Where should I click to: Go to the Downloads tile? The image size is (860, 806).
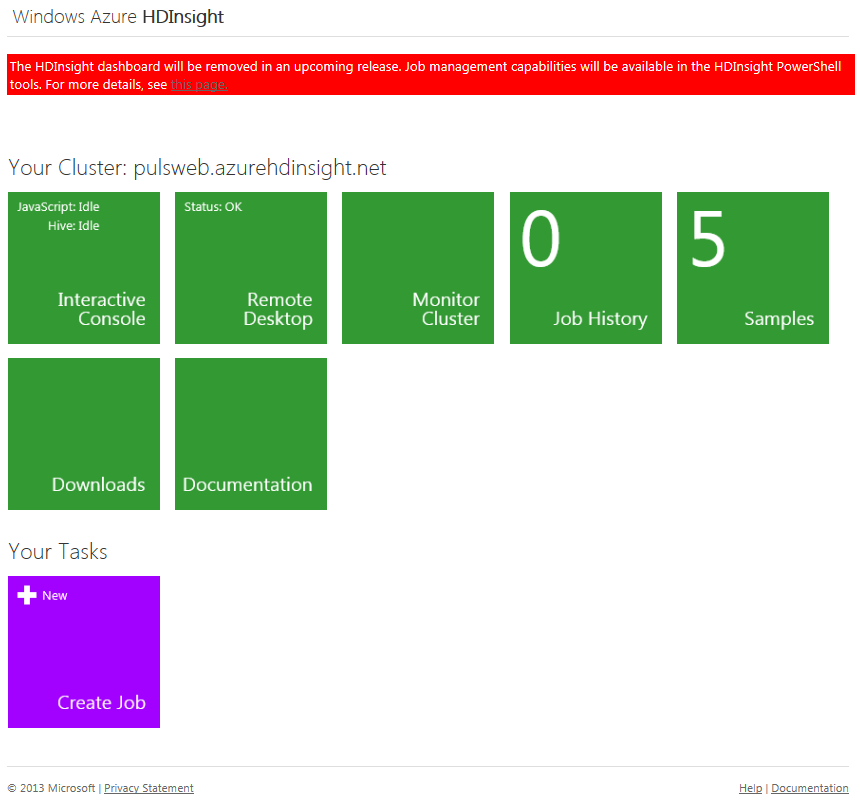[x=84, y=434]
